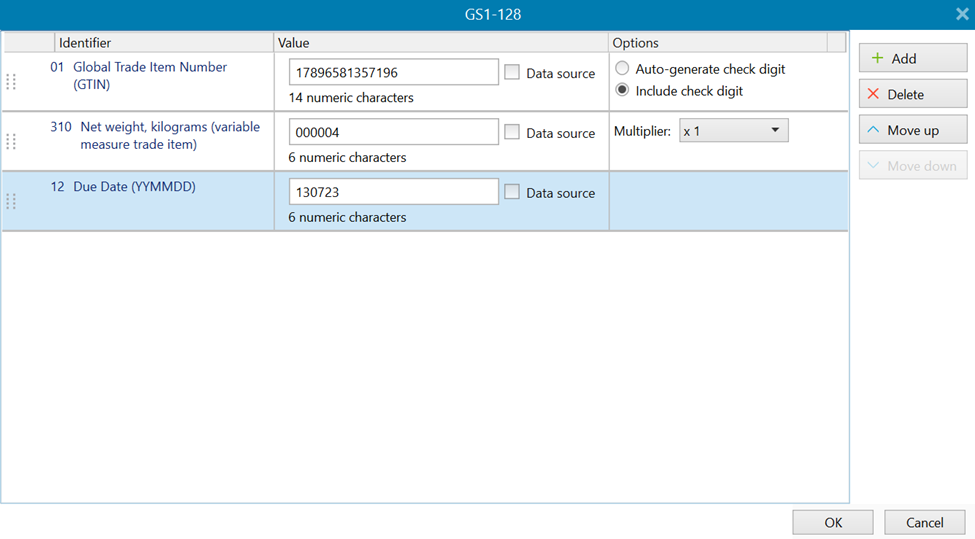Enable Data source for Due Date value
The image size is (975, 539).
512,191
